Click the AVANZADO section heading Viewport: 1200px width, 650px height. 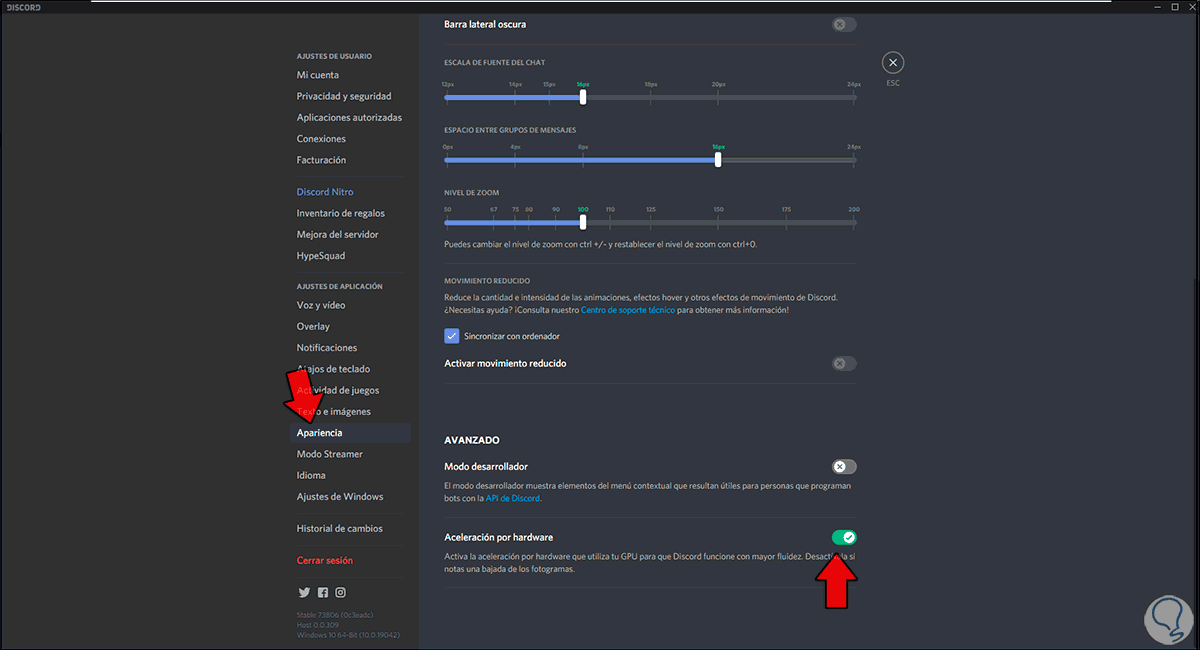[472, 440]
